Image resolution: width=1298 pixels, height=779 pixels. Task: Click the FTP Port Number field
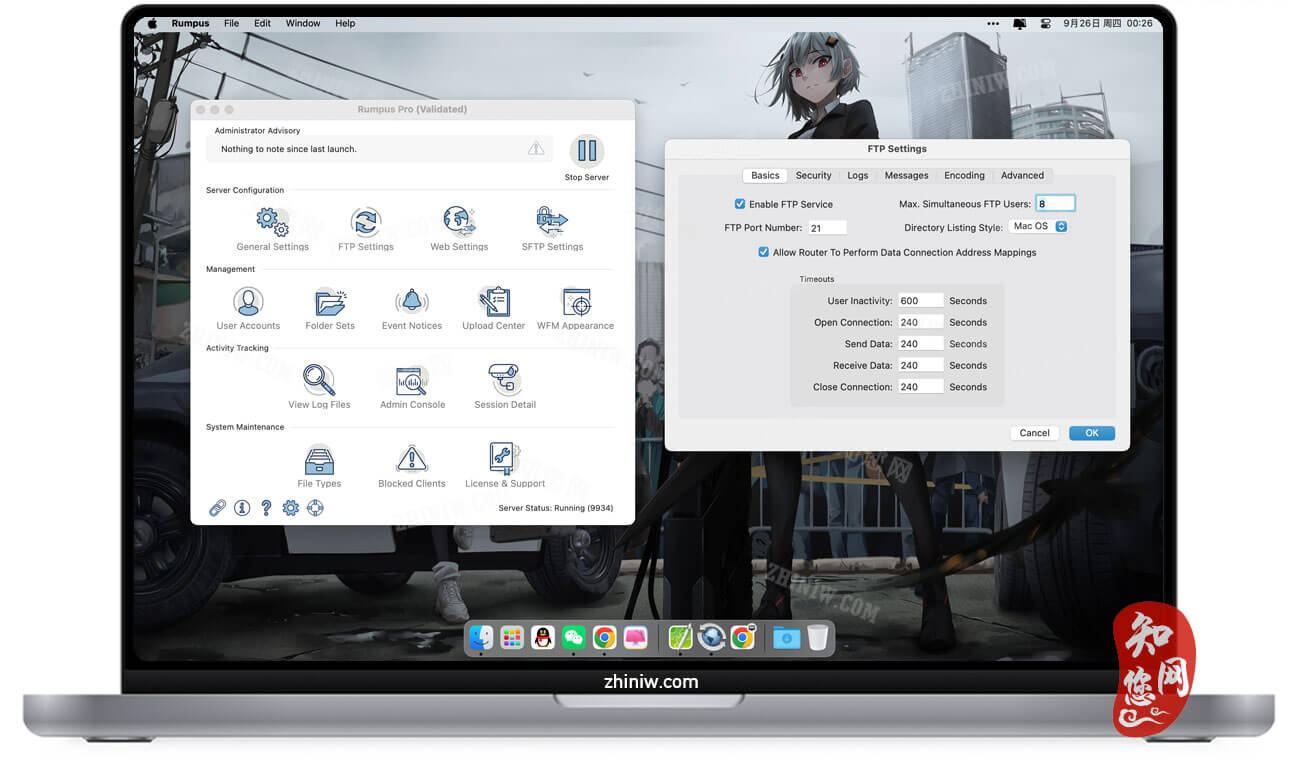coord(827,228)
